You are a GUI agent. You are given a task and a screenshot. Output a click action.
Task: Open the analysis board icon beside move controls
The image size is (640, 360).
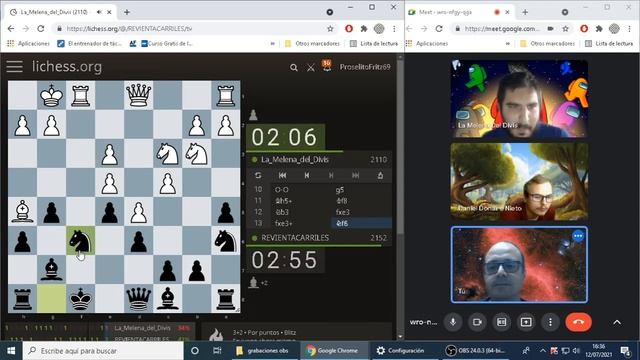click(380, 176)
